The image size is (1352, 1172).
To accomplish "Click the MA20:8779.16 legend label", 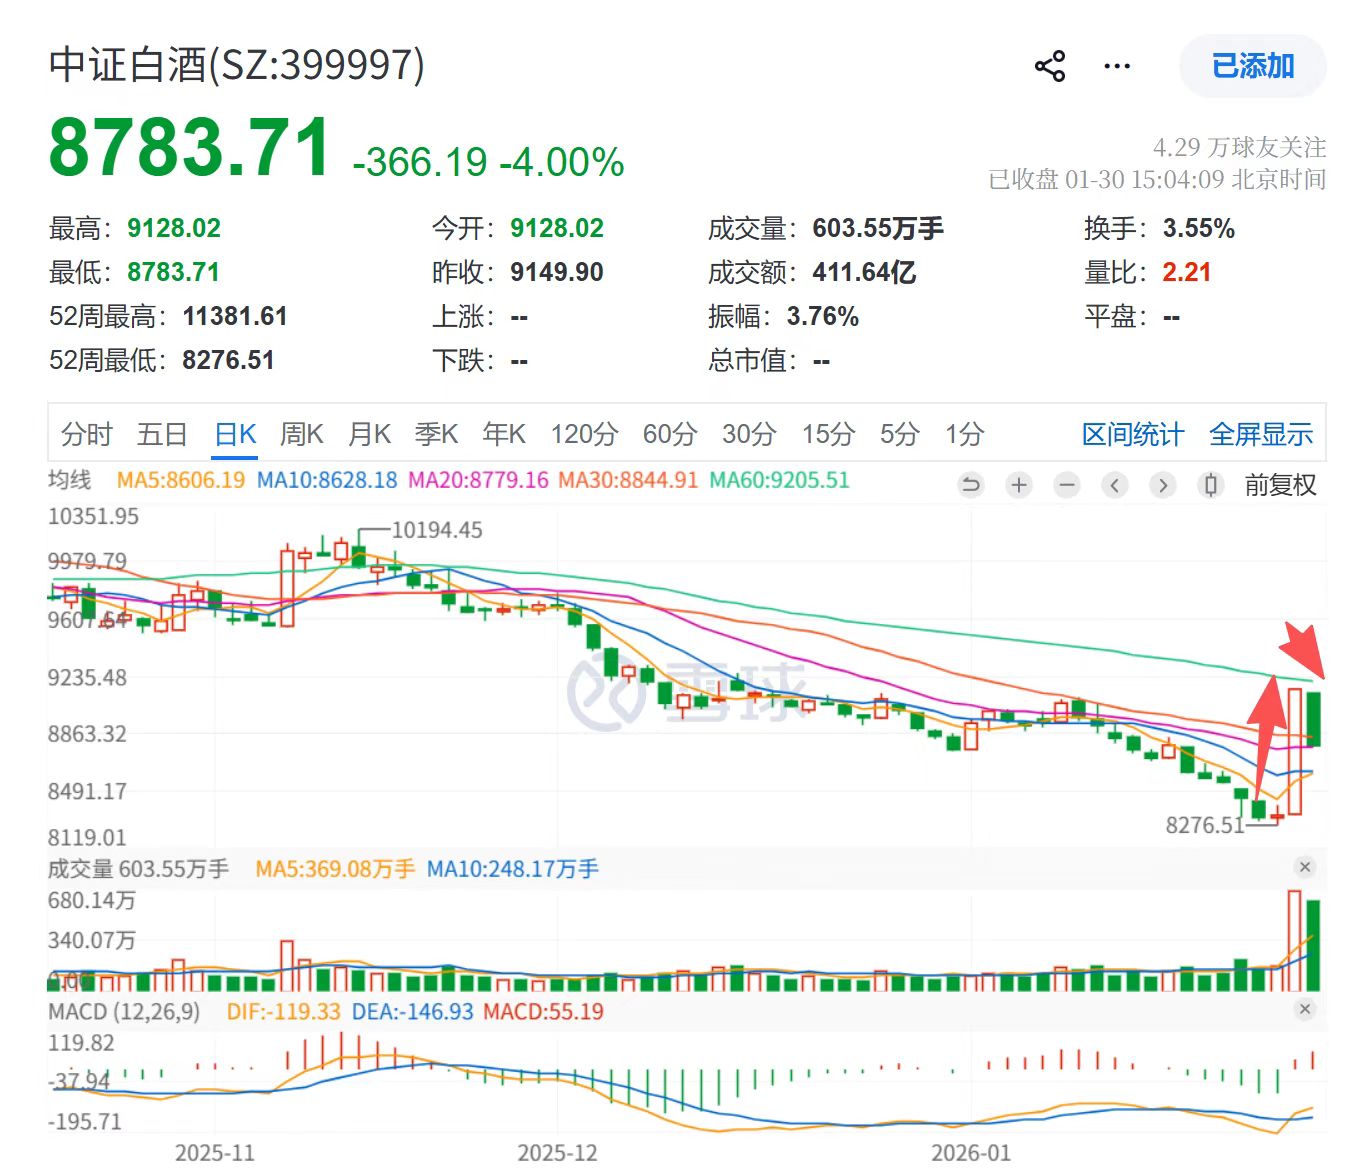I will (479, 480).
